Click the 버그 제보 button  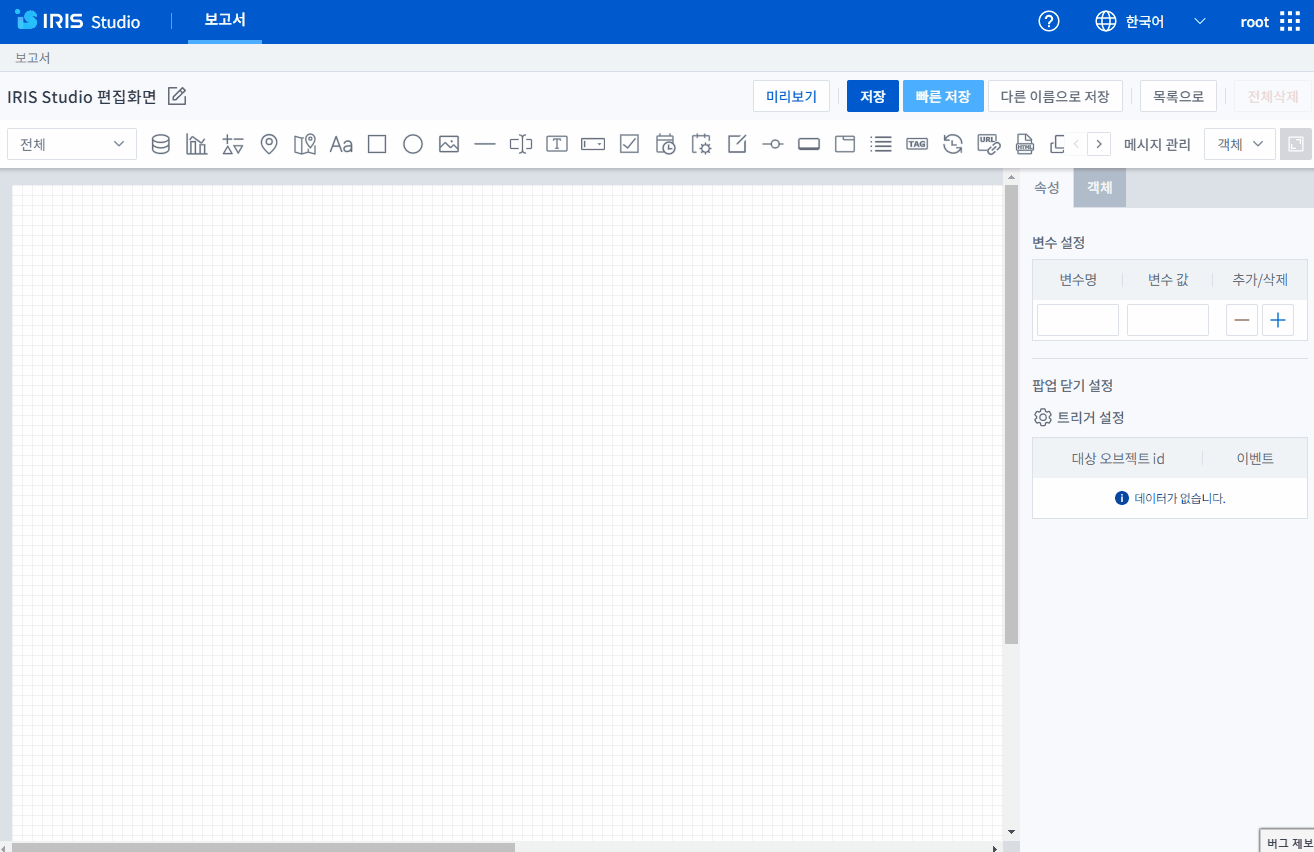[x=1287, y=842]
